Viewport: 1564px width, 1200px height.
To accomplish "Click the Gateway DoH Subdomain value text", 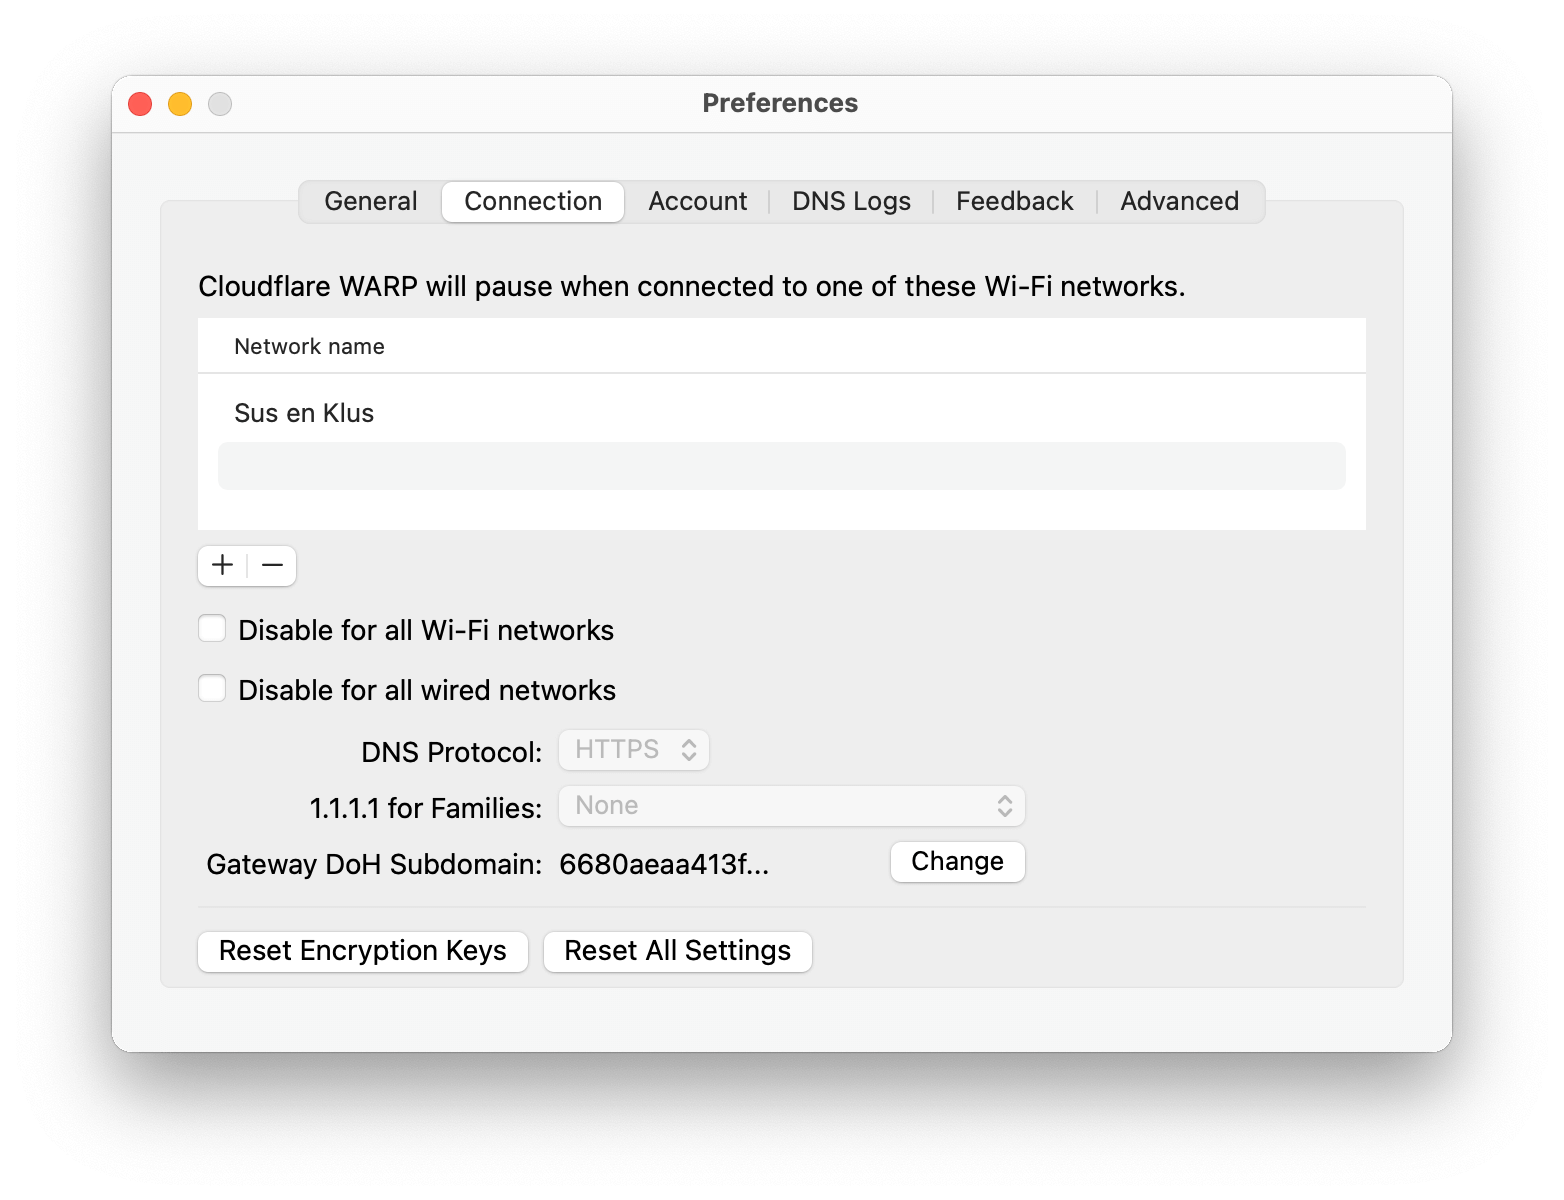I will coord(664,864).
